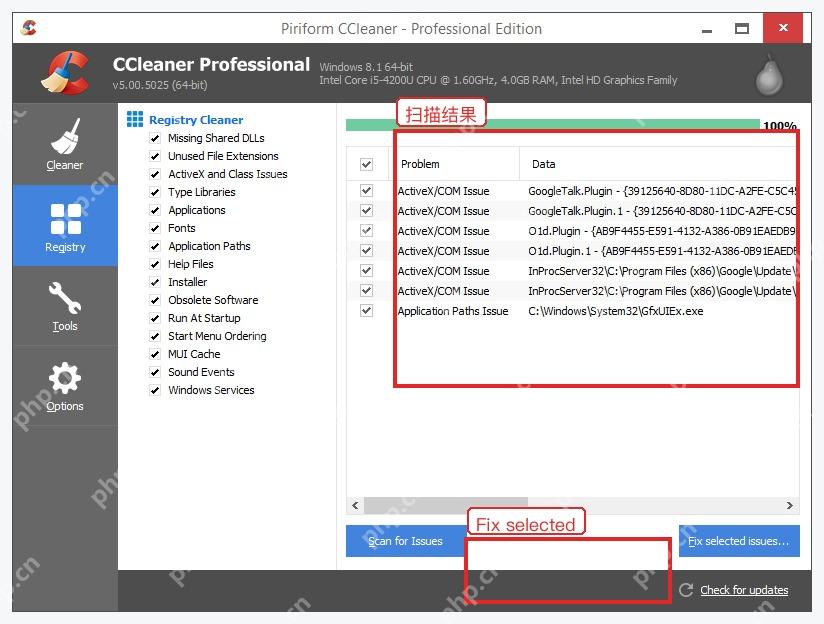The image size is (824, 624).
Task: Click the horizontal scrollbar thumb
Action: click(x=446, y=505)
